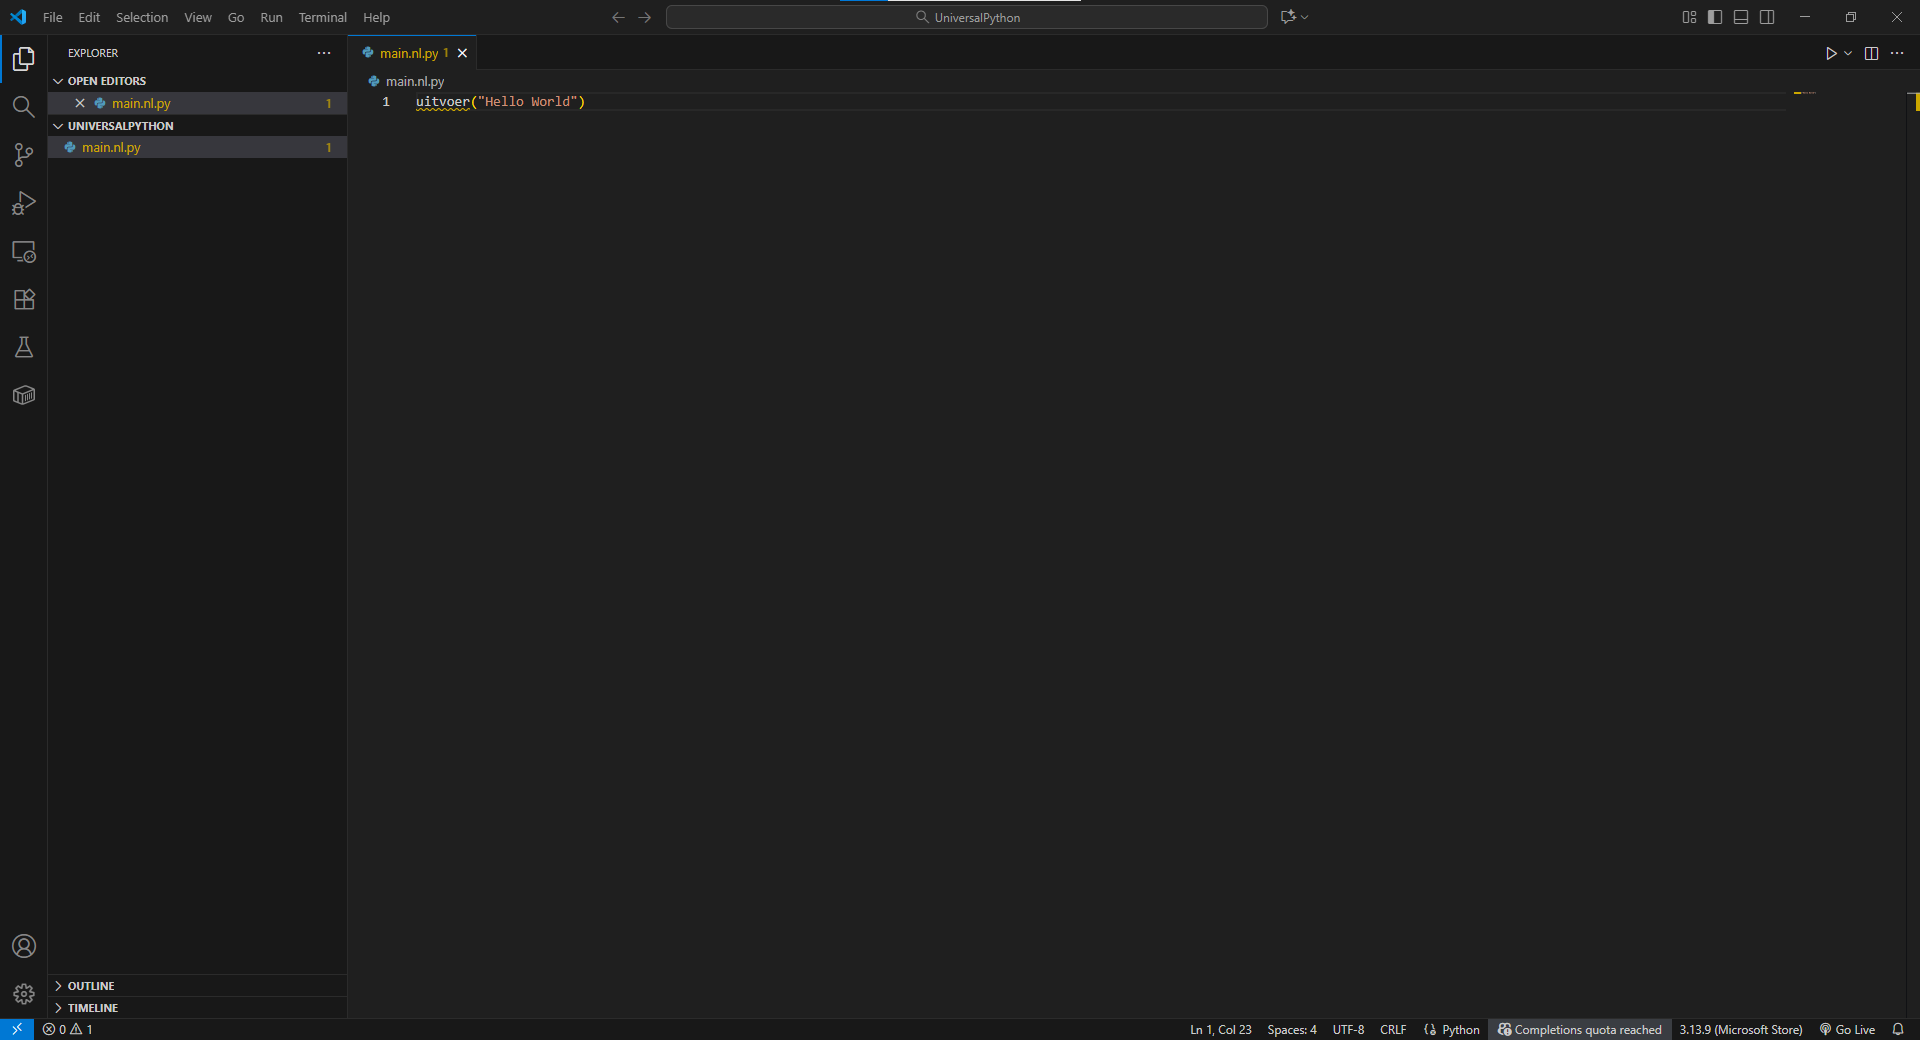Viewport: 1920px width, 1040px height.
Task: Select the Testing flask icon
Action: (23, 347)
